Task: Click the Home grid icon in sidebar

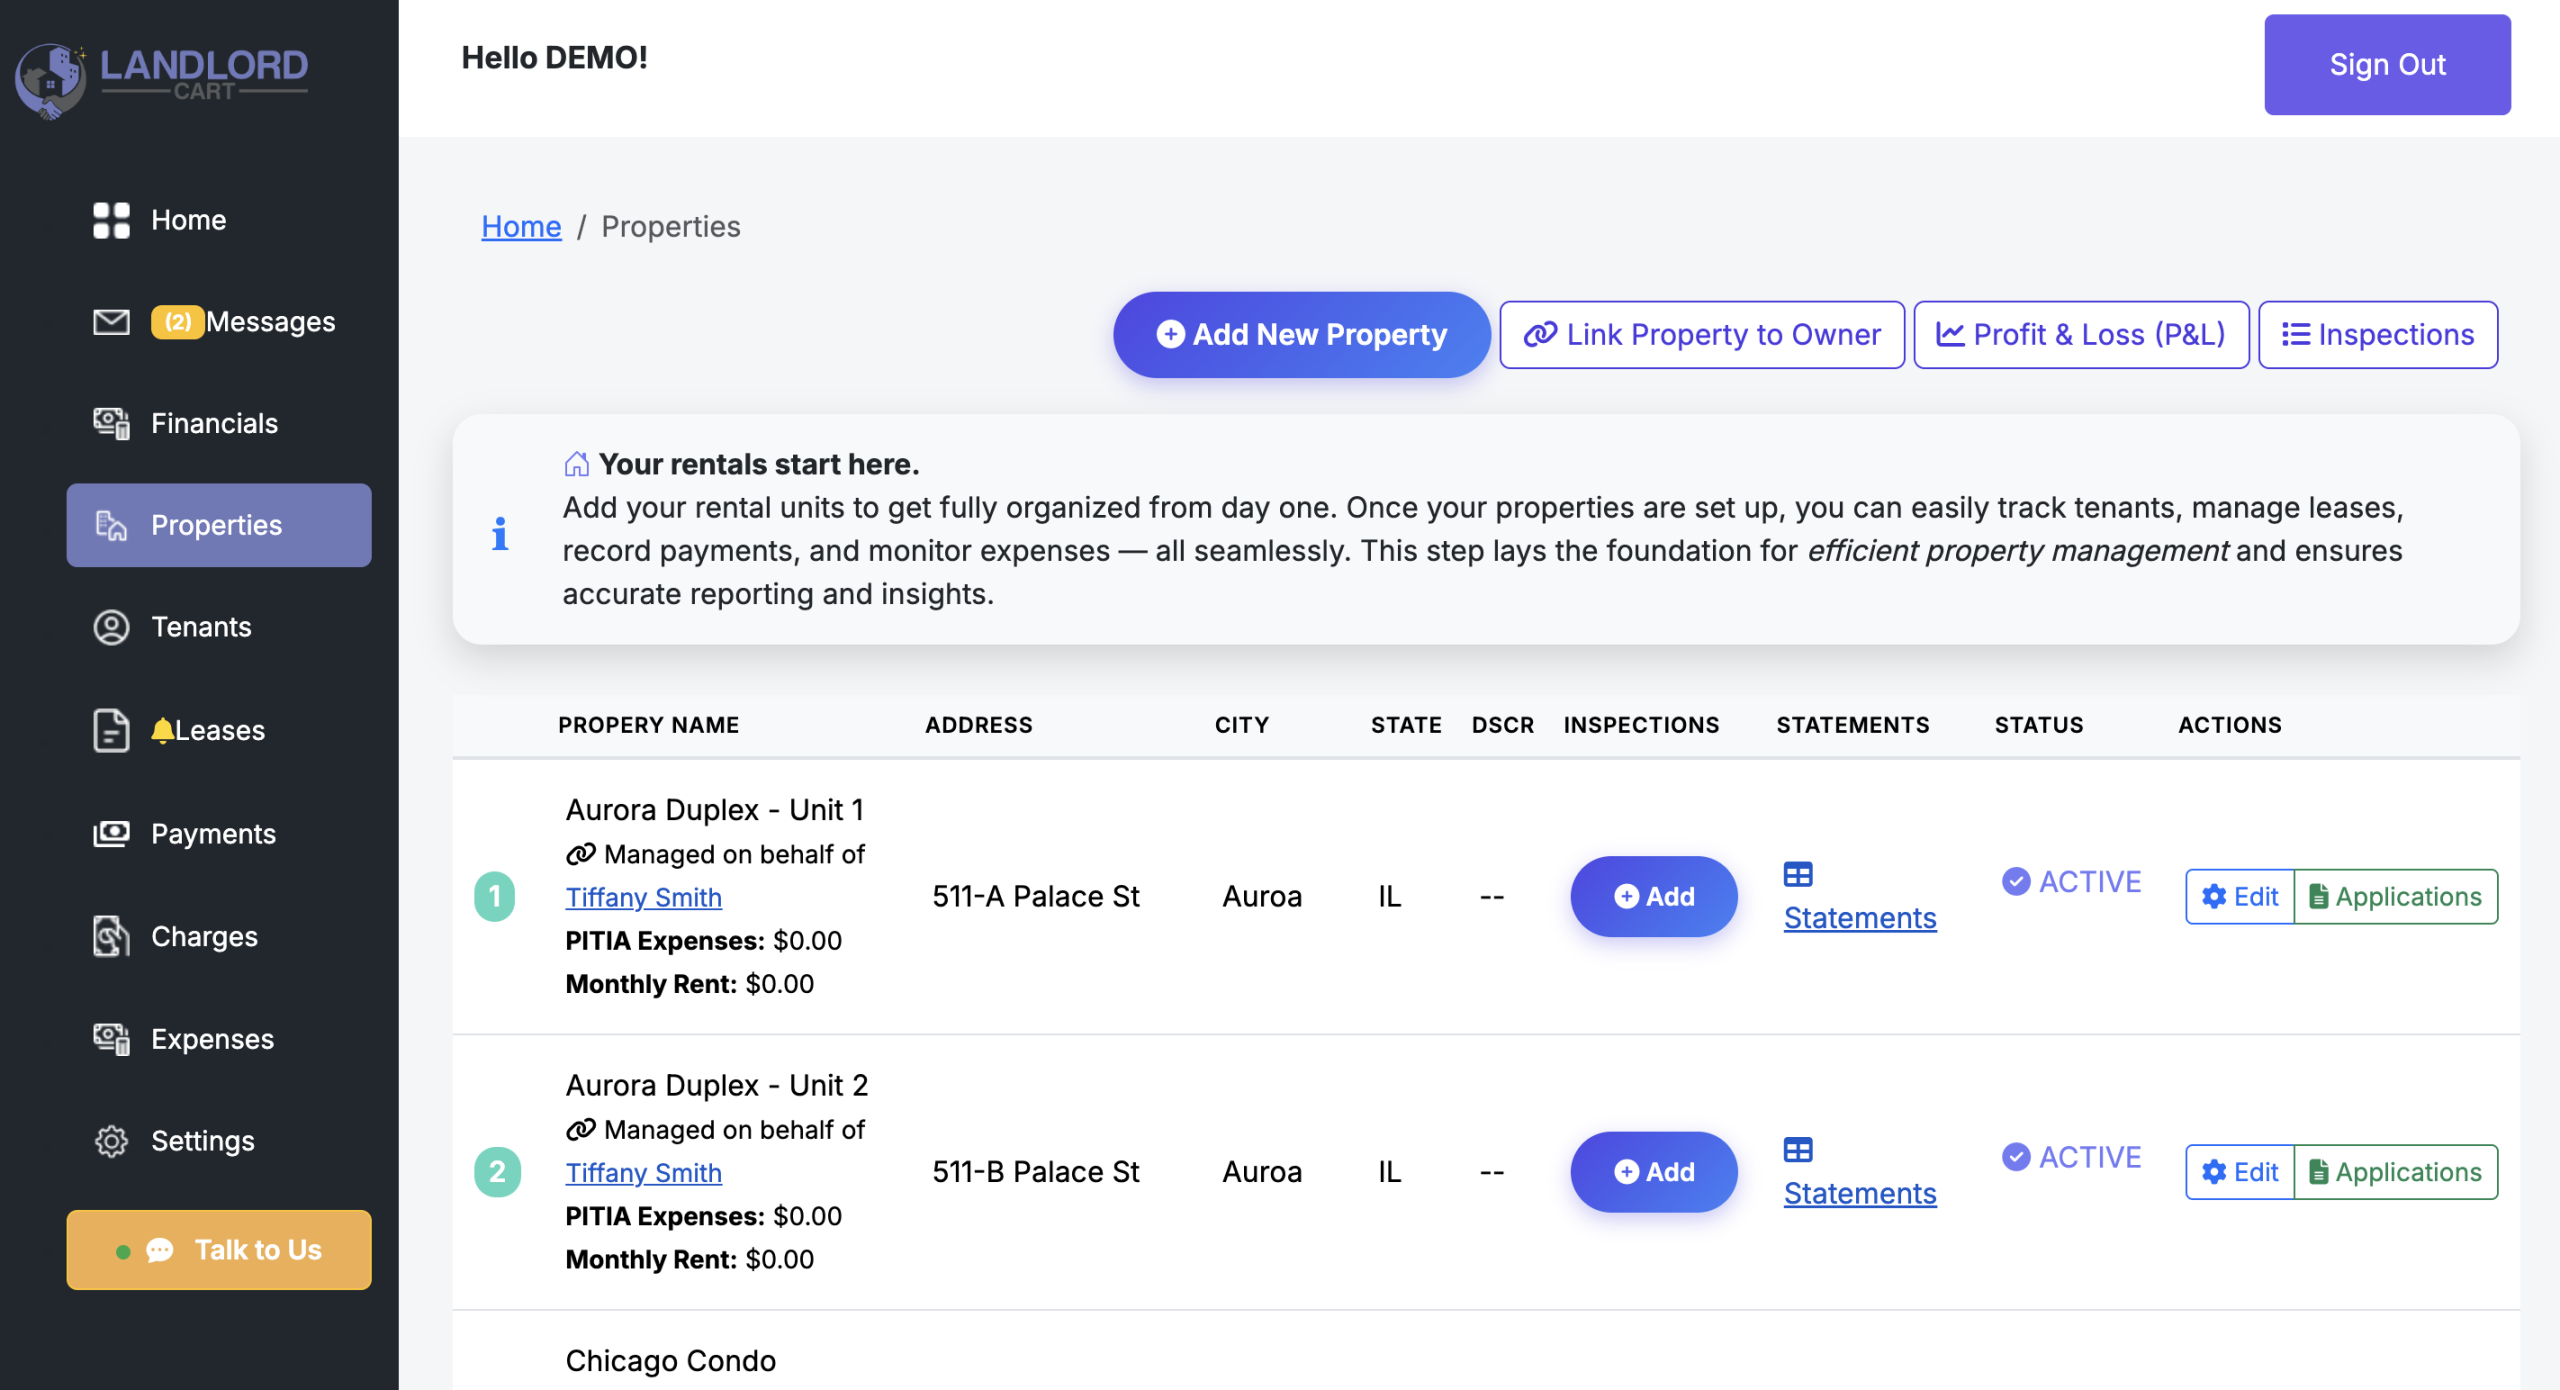Action: click(111, 220)
